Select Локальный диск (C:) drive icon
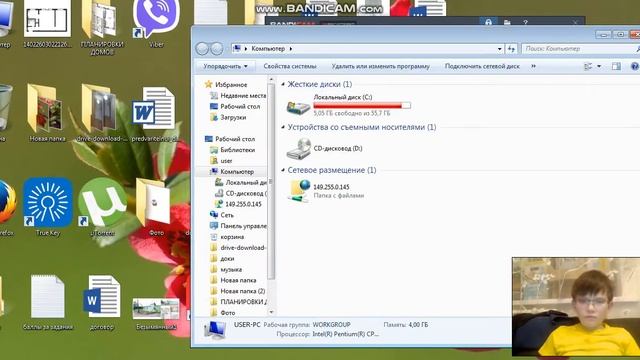 tap(299, 106)
